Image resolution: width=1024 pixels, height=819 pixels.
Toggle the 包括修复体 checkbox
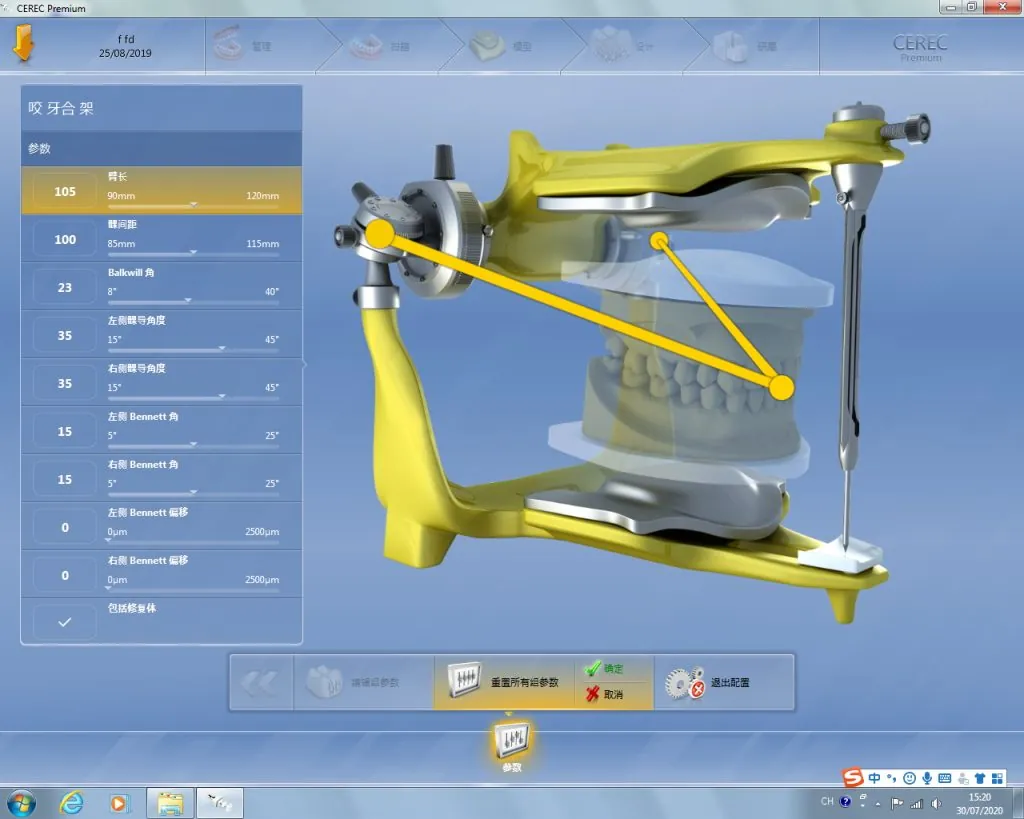coord(65,622)
